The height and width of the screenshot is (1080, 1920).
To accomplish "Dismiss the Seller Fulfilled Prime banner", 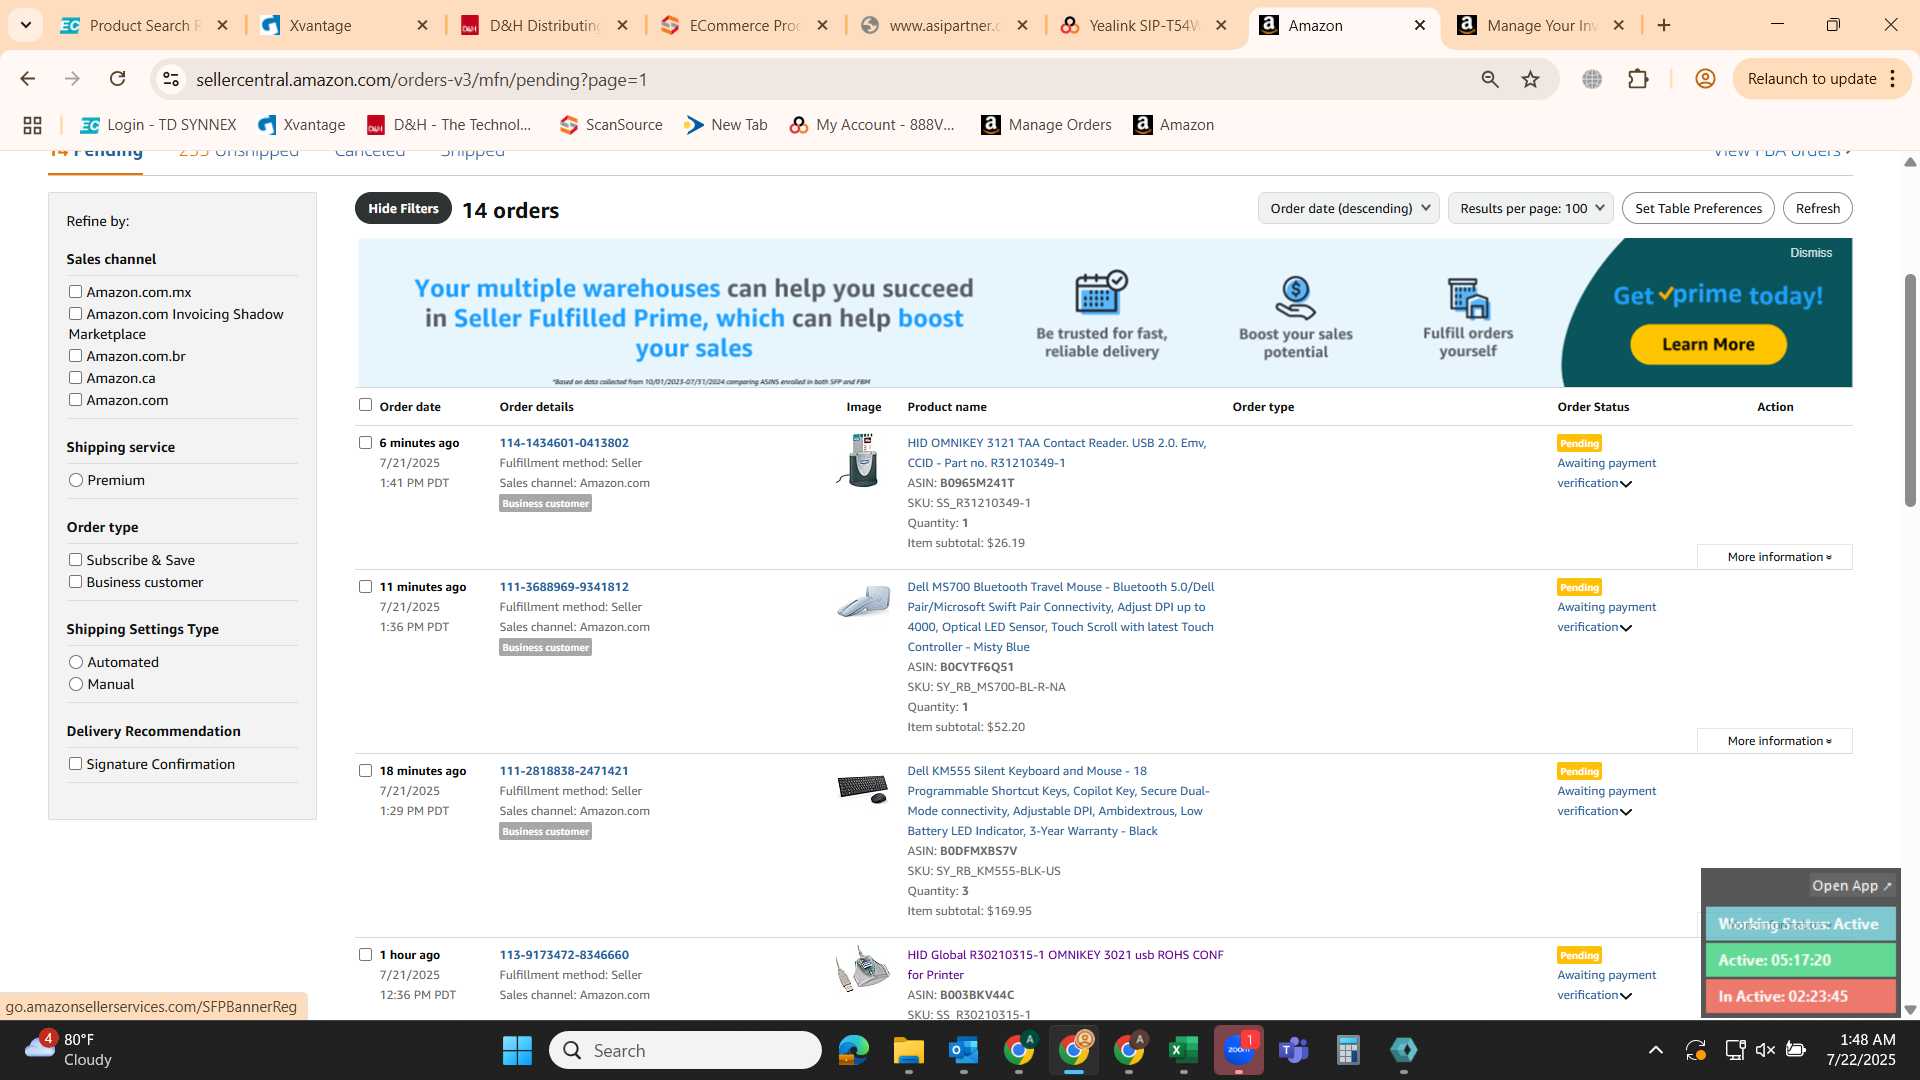I will point(1811,253).
